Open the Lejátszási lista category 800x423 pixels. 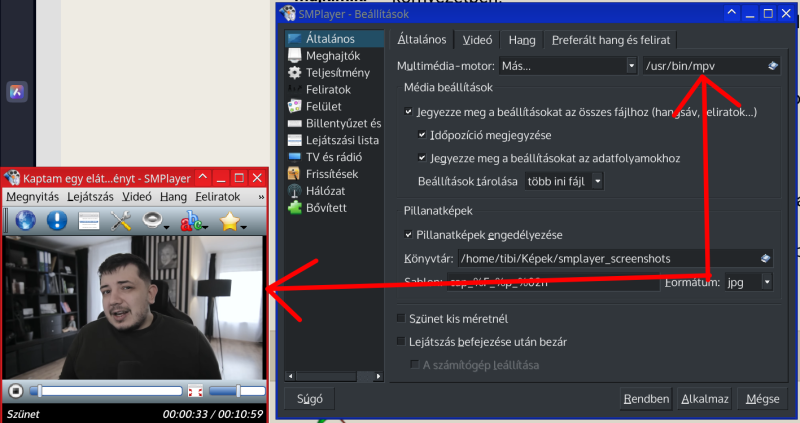click(x=334, y=140)
